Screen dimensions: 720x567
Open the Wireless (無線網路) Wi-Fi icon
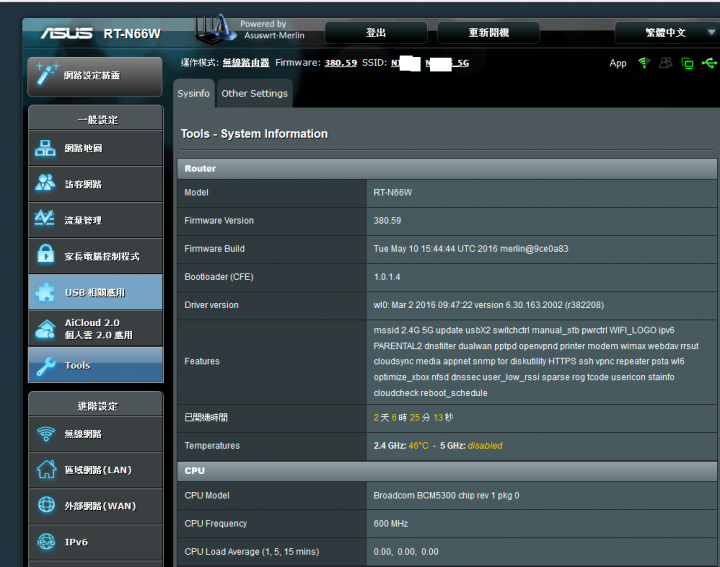[46, 433]
